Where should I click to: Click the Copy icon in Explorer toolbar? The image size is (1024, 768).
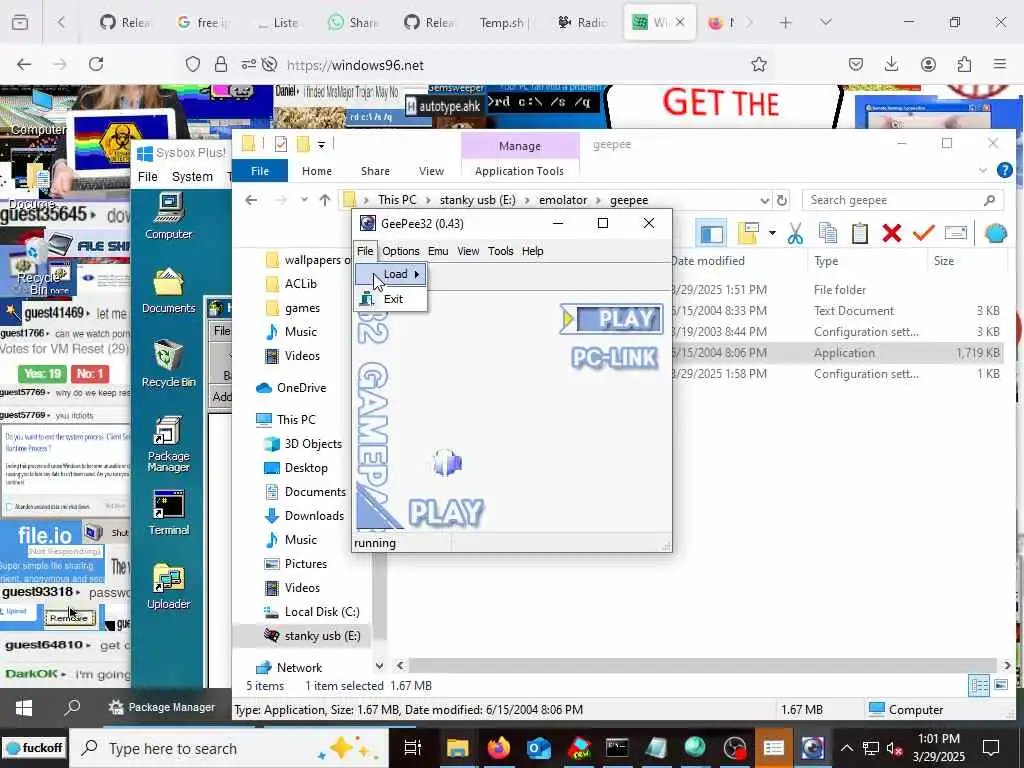[827, 233]
